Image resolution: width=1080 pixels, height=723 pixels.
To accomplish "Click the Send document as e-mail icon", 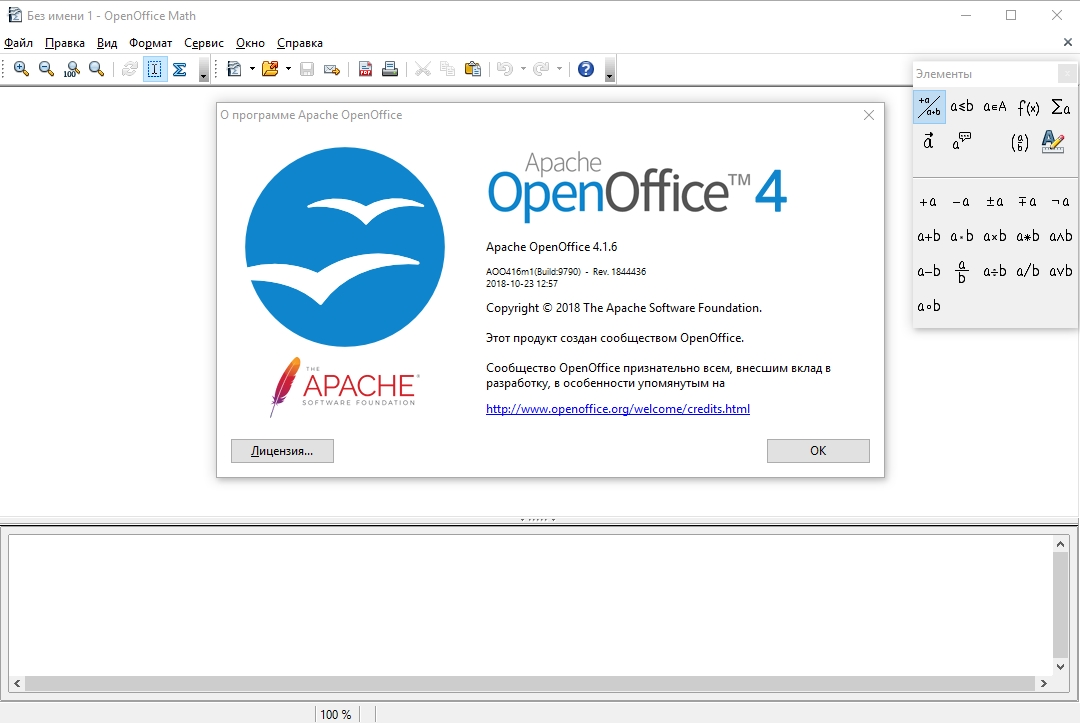I will (x=332, y=69).
